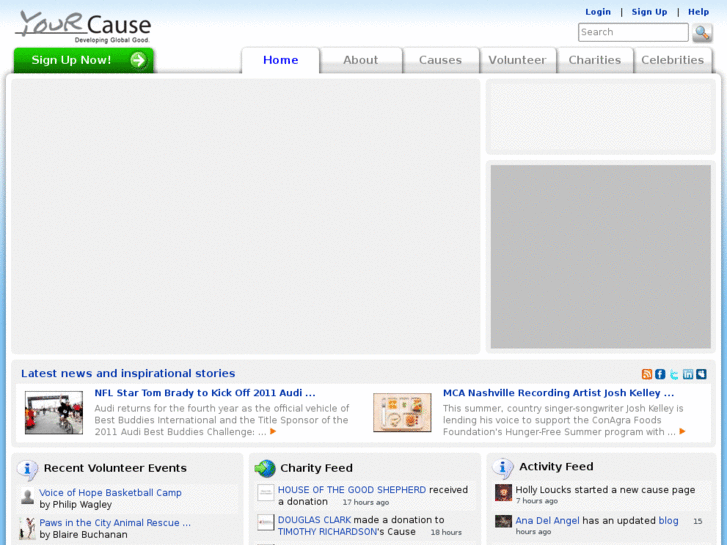Open the NFL Star Tom Brady headline

point(205,393)
